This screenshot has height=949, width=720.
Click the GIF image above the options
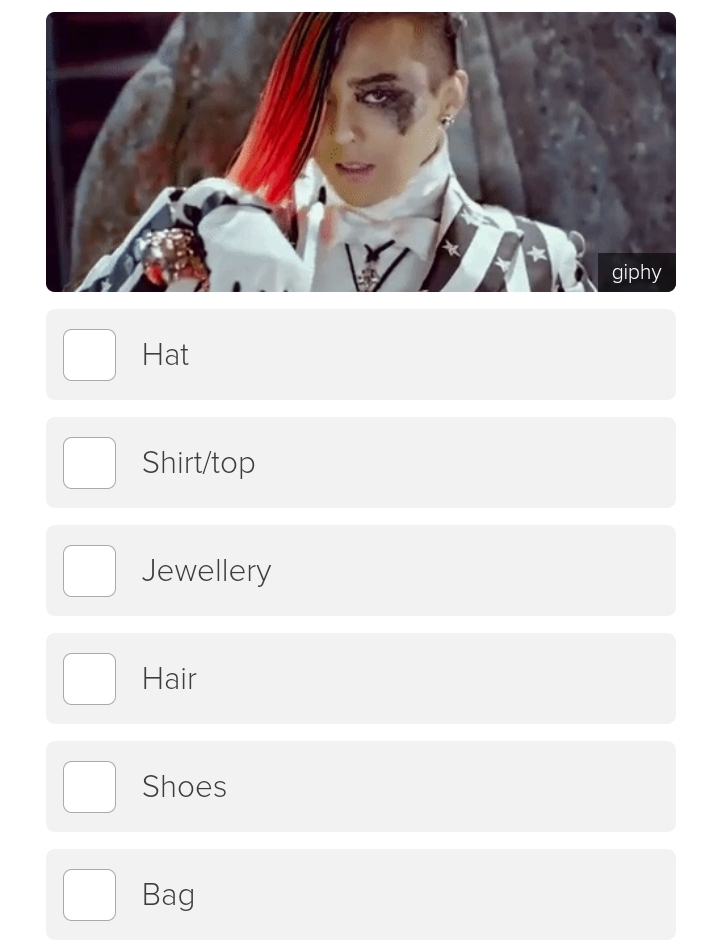tap(361, 152)
